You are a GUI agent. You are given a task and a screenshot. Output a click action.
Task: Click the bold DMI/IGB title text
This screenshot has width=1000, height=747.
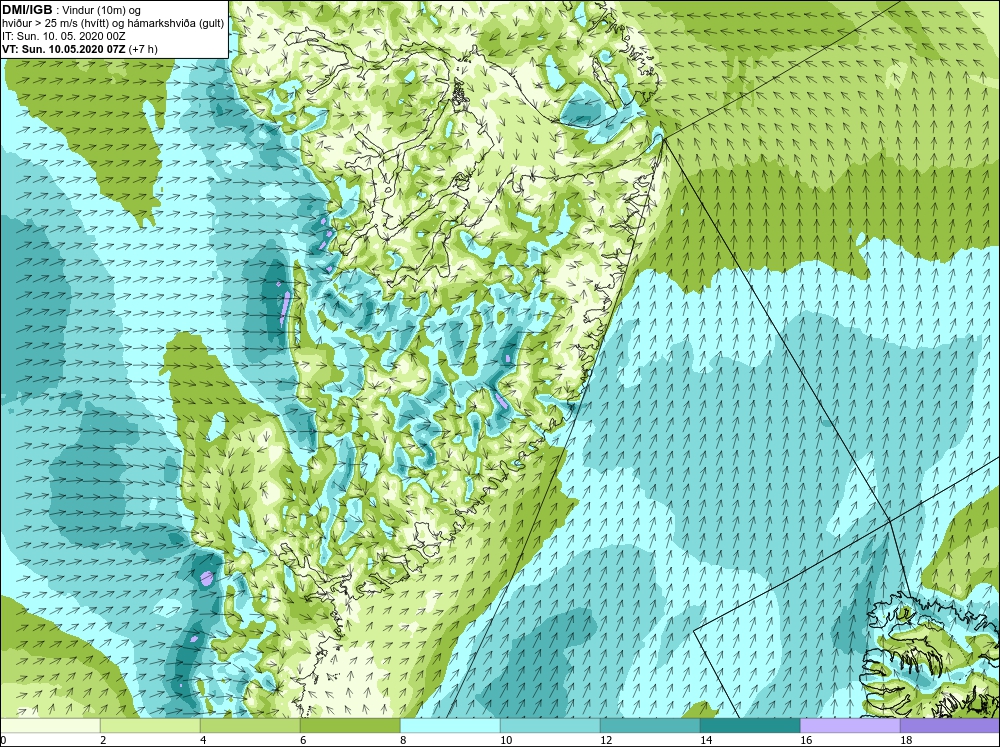pyautogui.click(x=27, y=10)
